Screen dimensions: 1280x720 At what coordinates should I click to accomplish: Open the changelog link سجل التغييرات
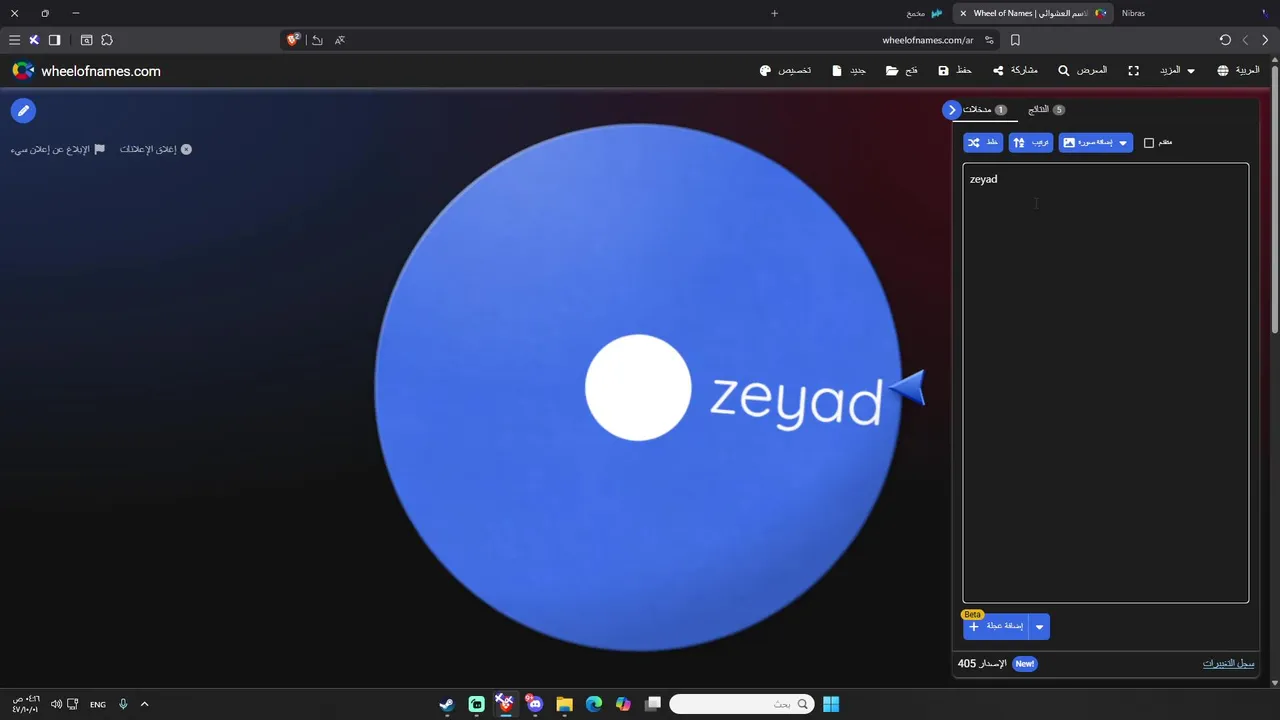1228,664
